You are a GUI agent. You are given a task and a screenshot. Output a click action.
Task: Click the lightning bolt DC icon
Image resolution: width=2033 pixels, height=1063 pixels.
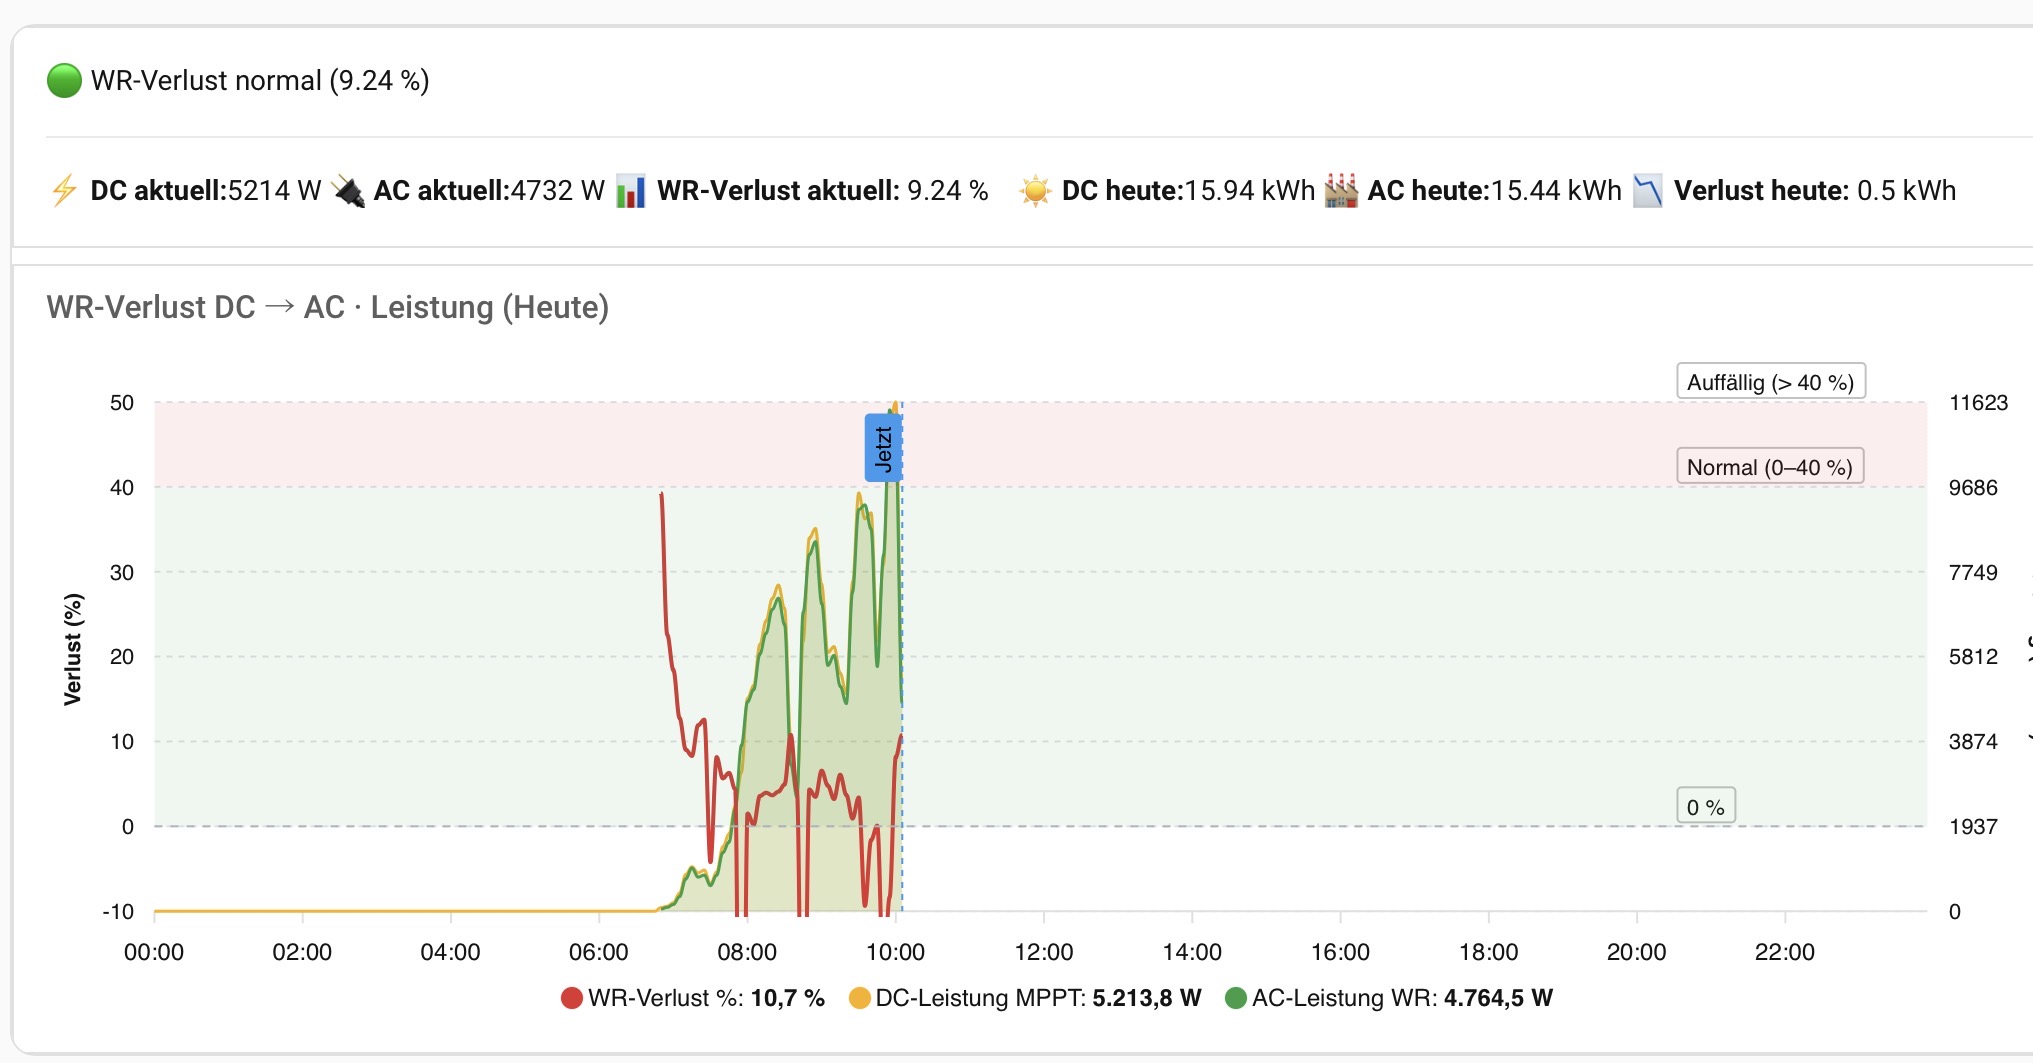[x=64, y=190]
